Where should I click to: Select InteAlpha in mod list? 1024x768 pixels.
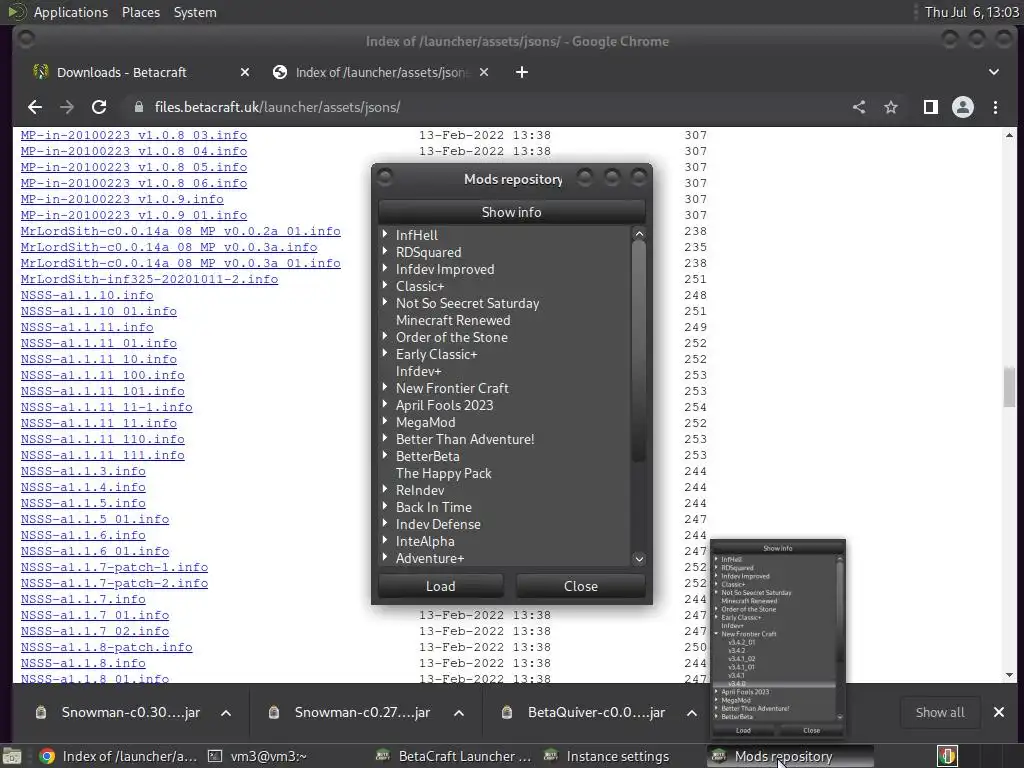[425, 541]
